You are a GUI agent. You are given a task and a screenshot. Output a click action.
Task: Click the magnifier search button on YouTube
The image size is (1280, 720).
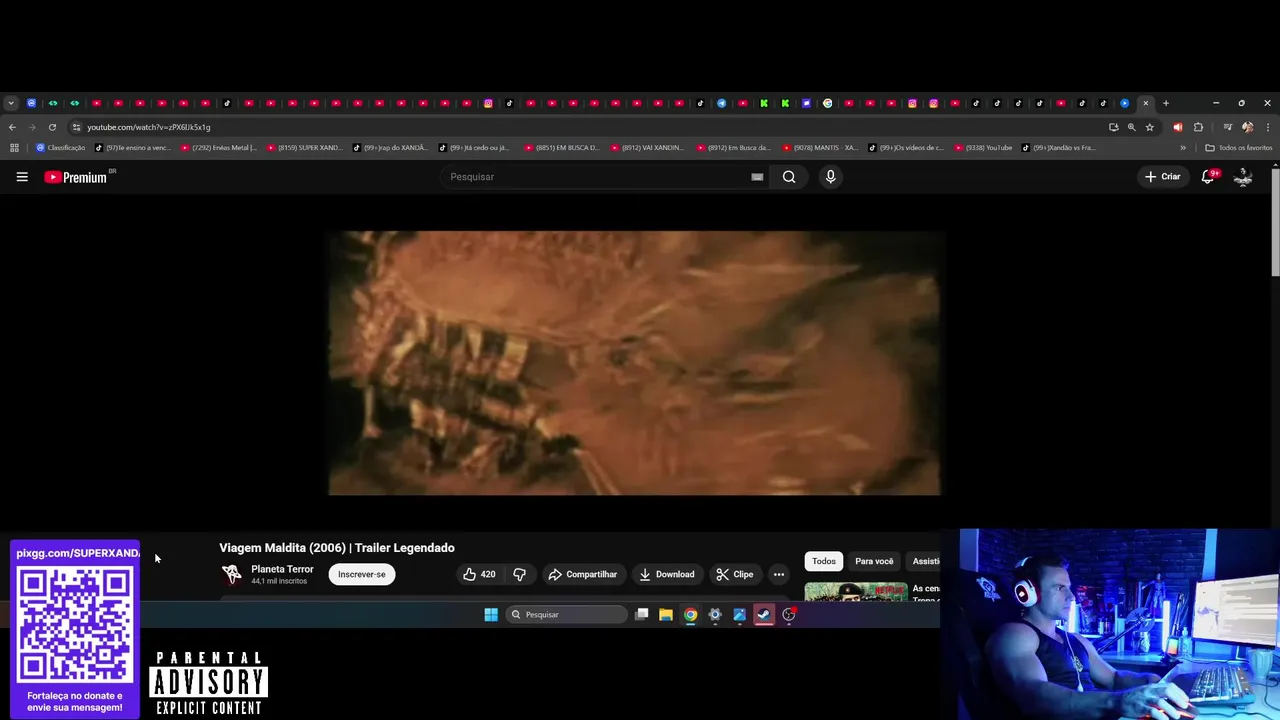789,177
